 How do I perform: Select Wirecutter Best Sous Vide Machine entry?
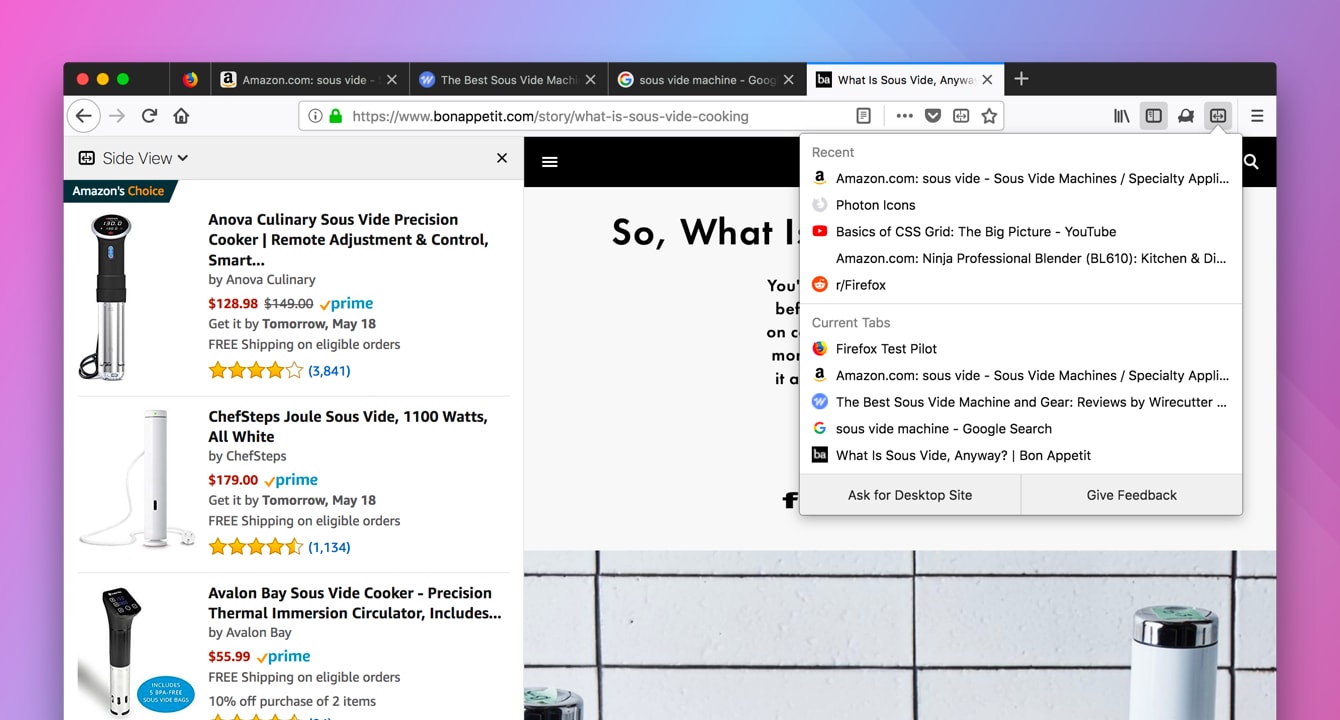point(1021,402)
